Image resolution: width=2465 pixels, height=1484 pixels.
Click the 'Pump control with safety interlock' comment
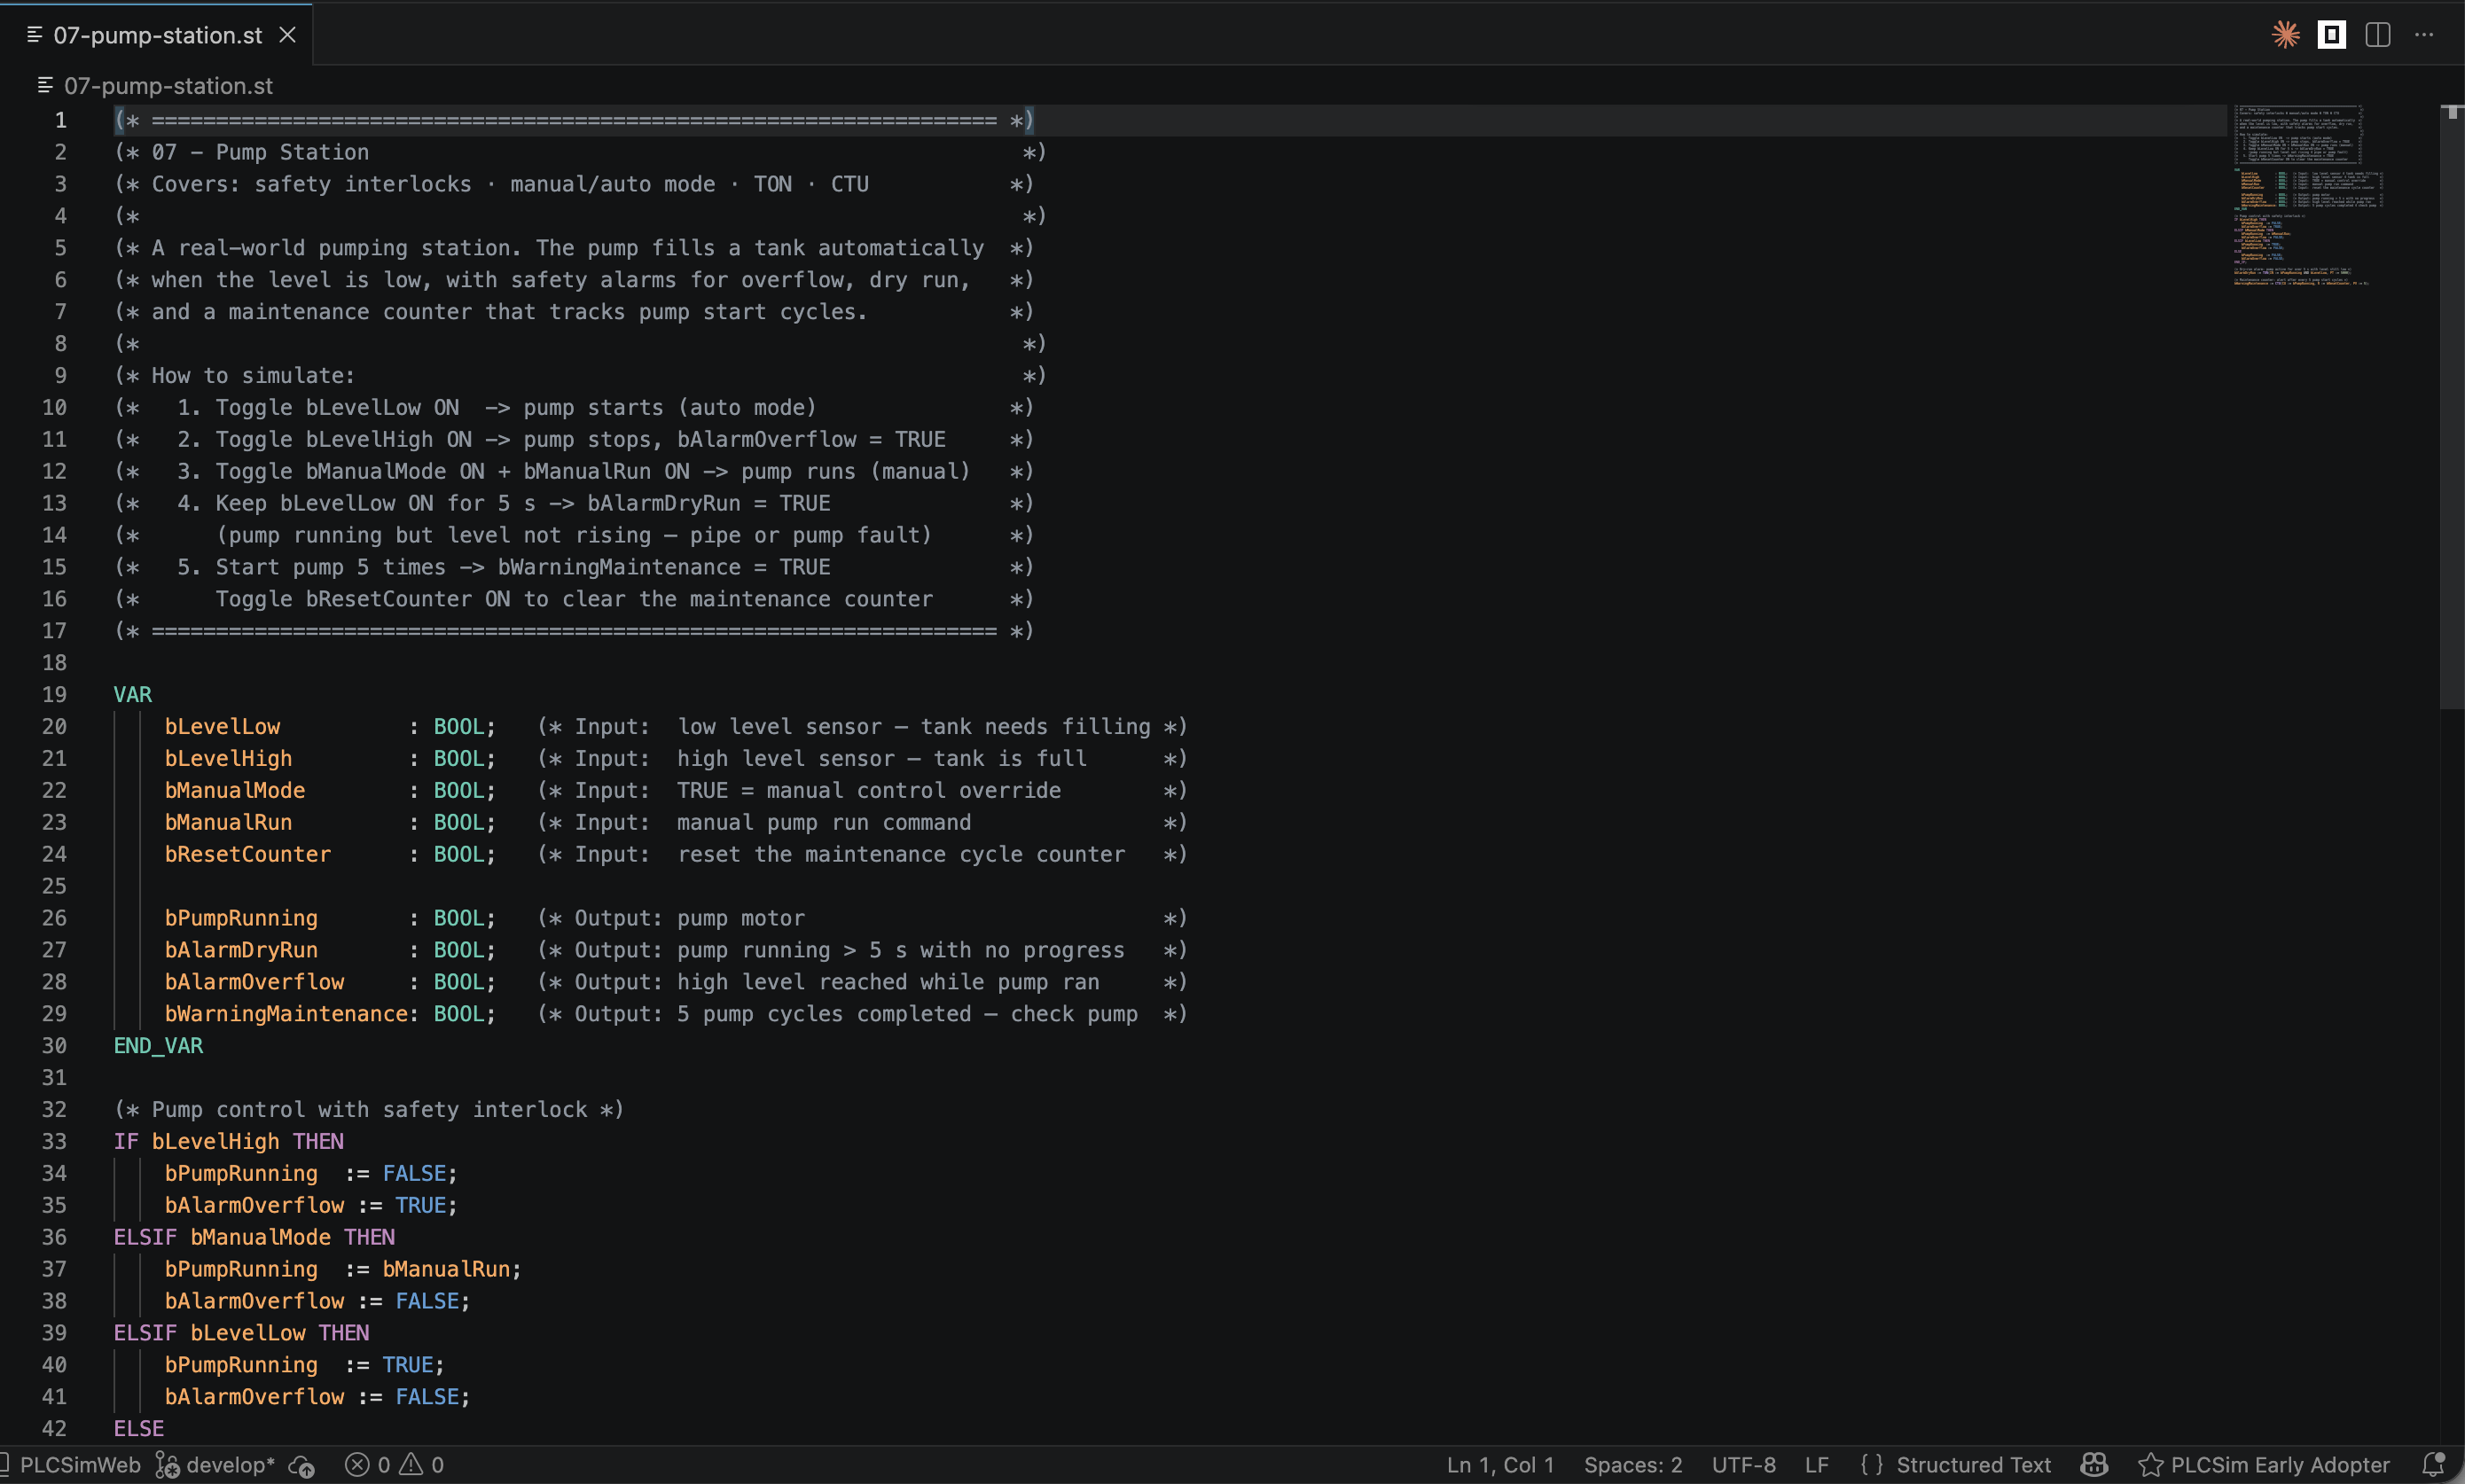coord(369,1110)
